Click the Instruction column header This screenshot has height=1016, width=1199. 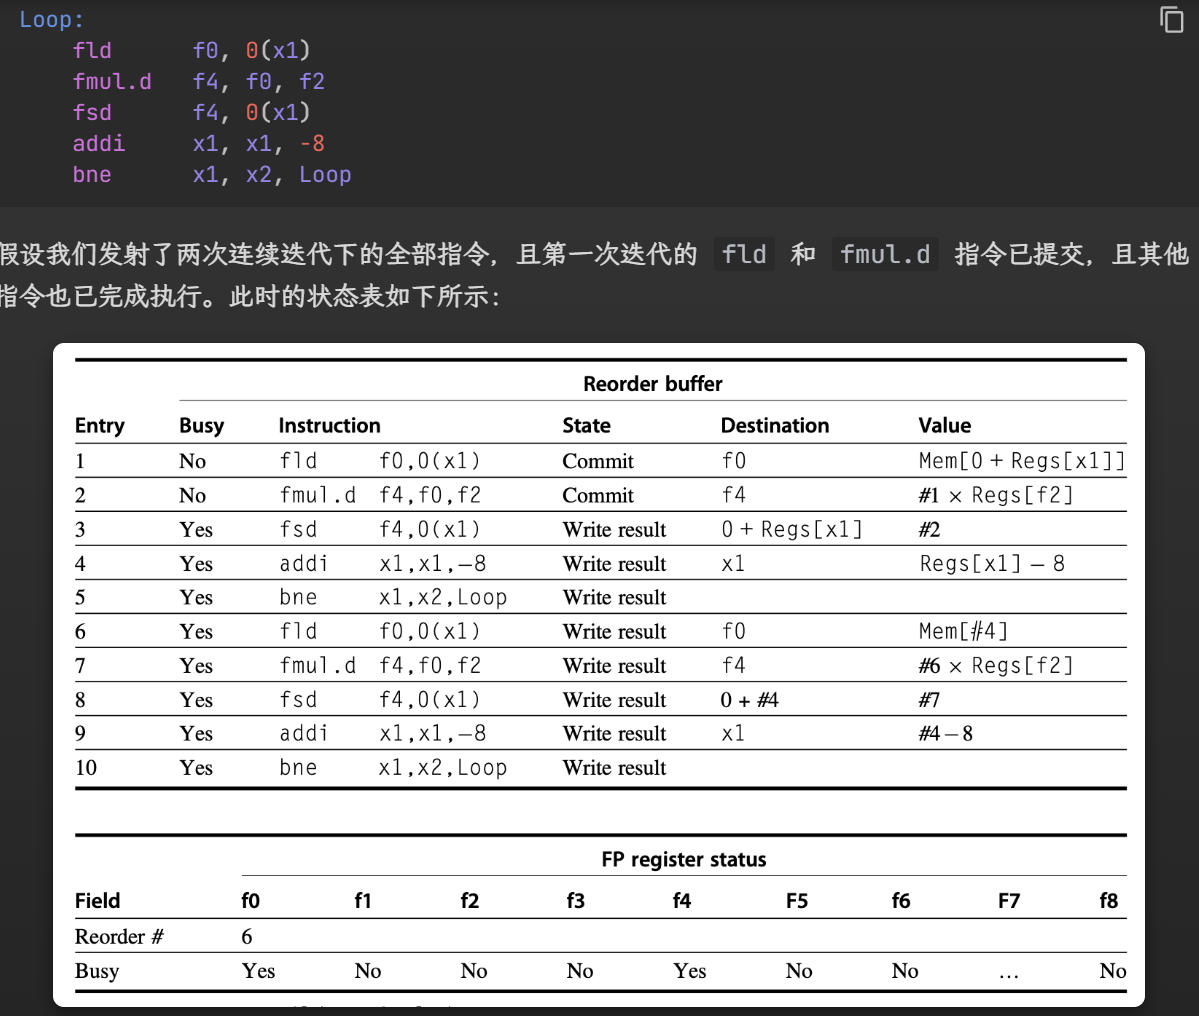click(329, 425)
